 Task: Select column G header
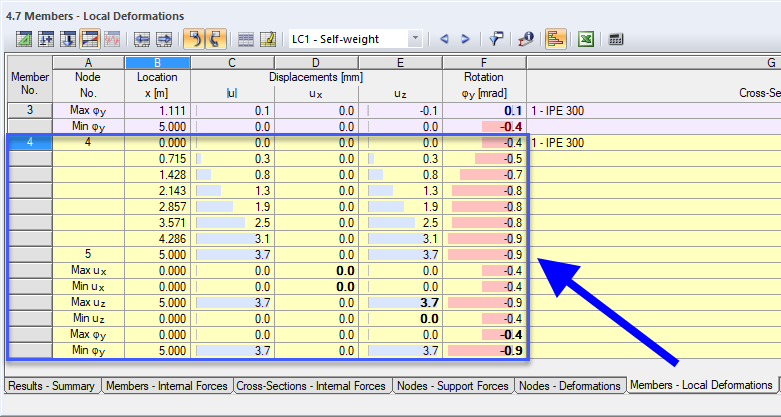(654, 62)
